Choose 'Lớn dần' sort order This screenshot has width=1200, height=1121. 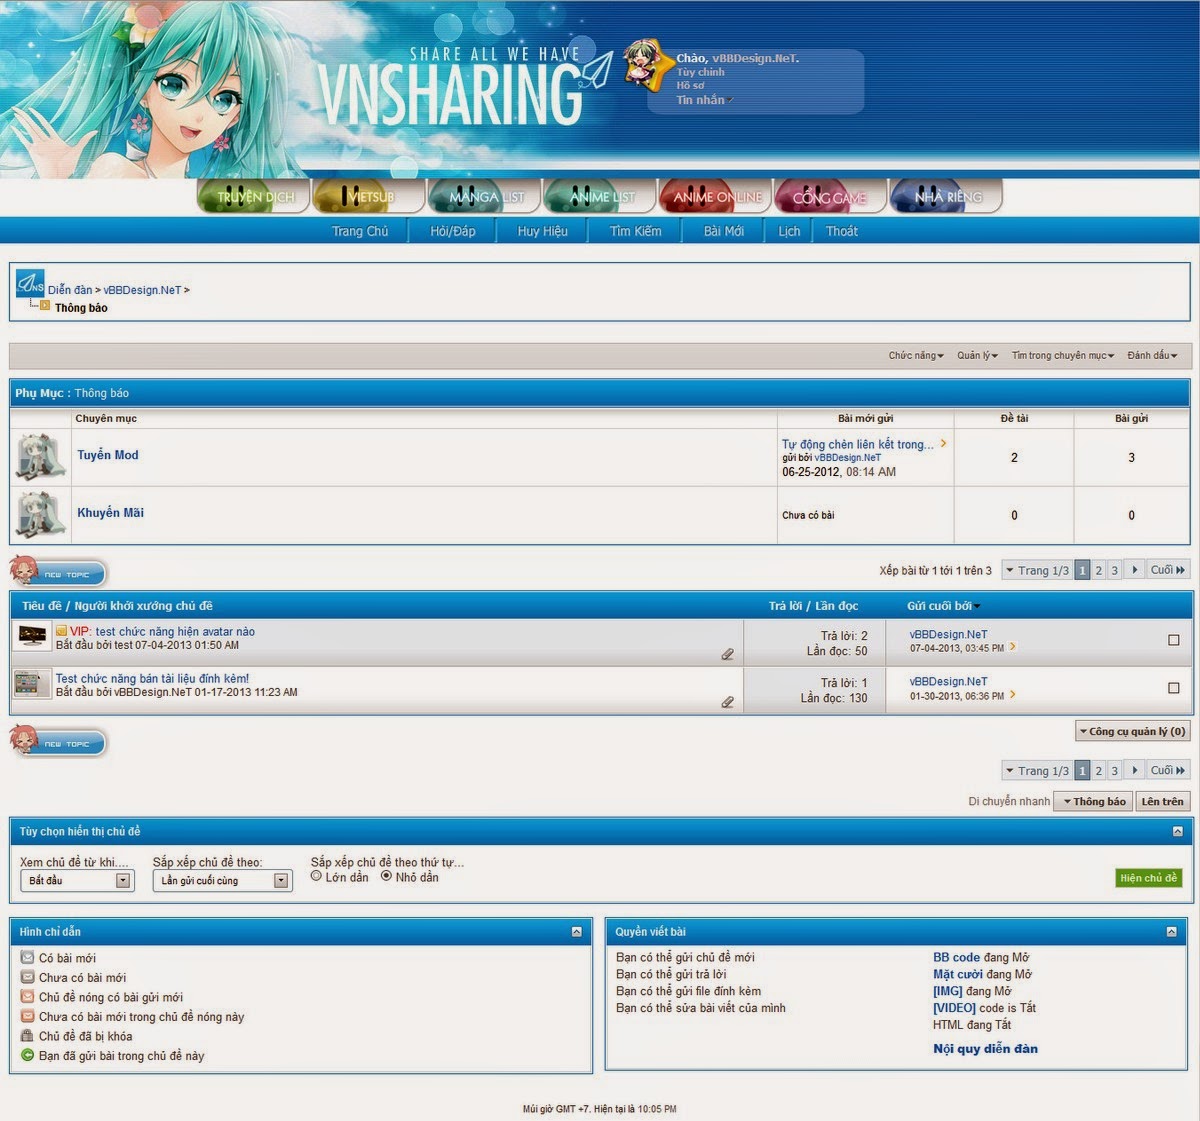(316, 876)
